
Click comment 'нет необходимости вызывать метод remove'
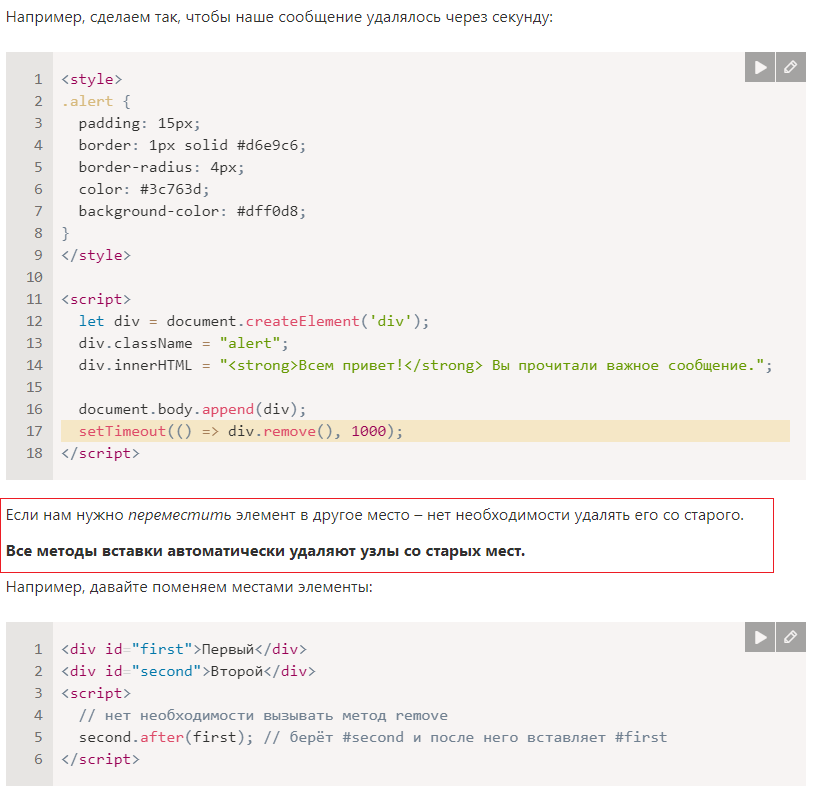(x=263, y=715)
